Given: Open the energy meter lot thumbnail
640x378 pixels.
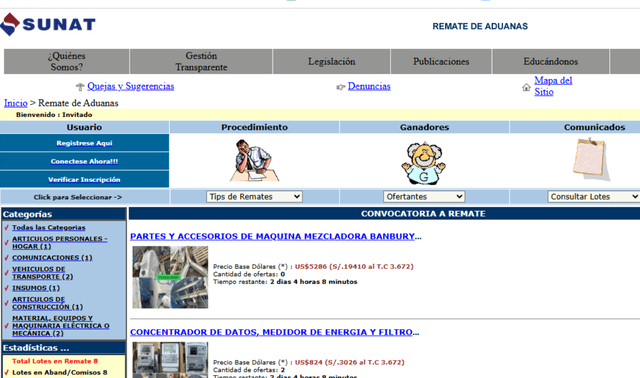Looking at the screenshot, I should (x=170, y=360).
